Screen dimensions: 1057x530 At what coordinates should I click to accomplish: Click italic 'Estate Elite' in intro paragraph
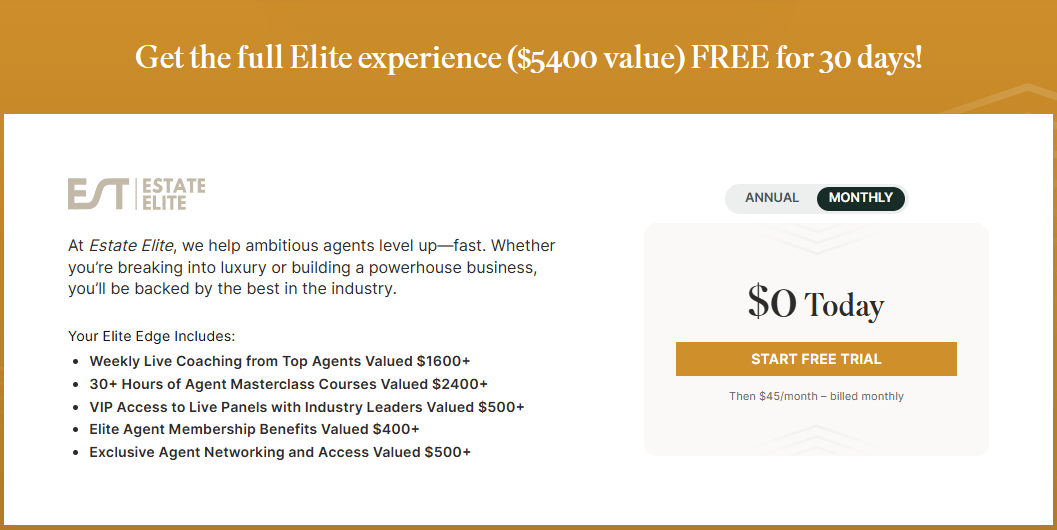pyautogui.click(x=131, y=245)
